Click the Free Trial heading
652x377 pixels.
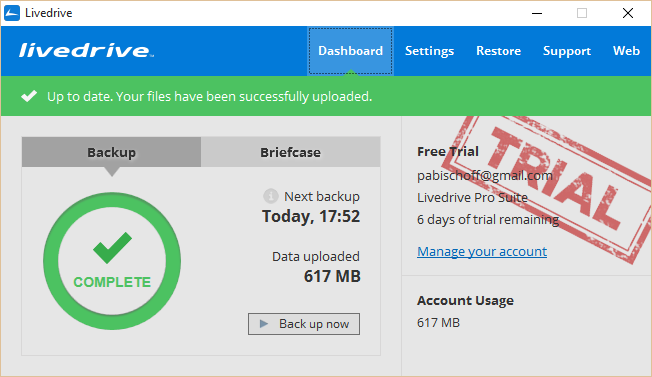(x=448, y=151)
